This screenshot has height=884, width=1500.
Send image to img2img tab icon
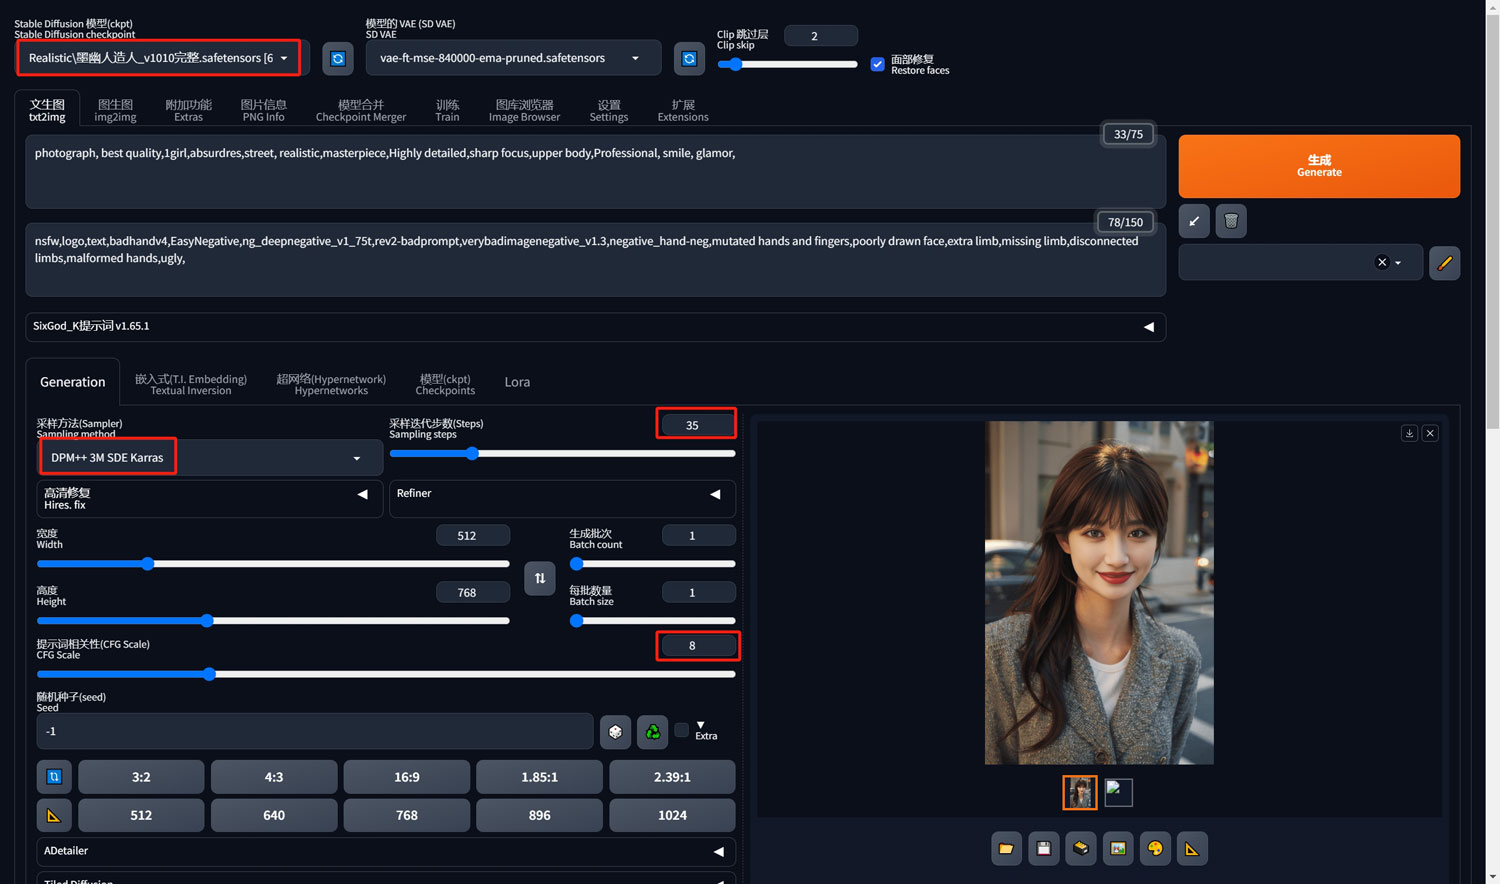click(1118, 849)
